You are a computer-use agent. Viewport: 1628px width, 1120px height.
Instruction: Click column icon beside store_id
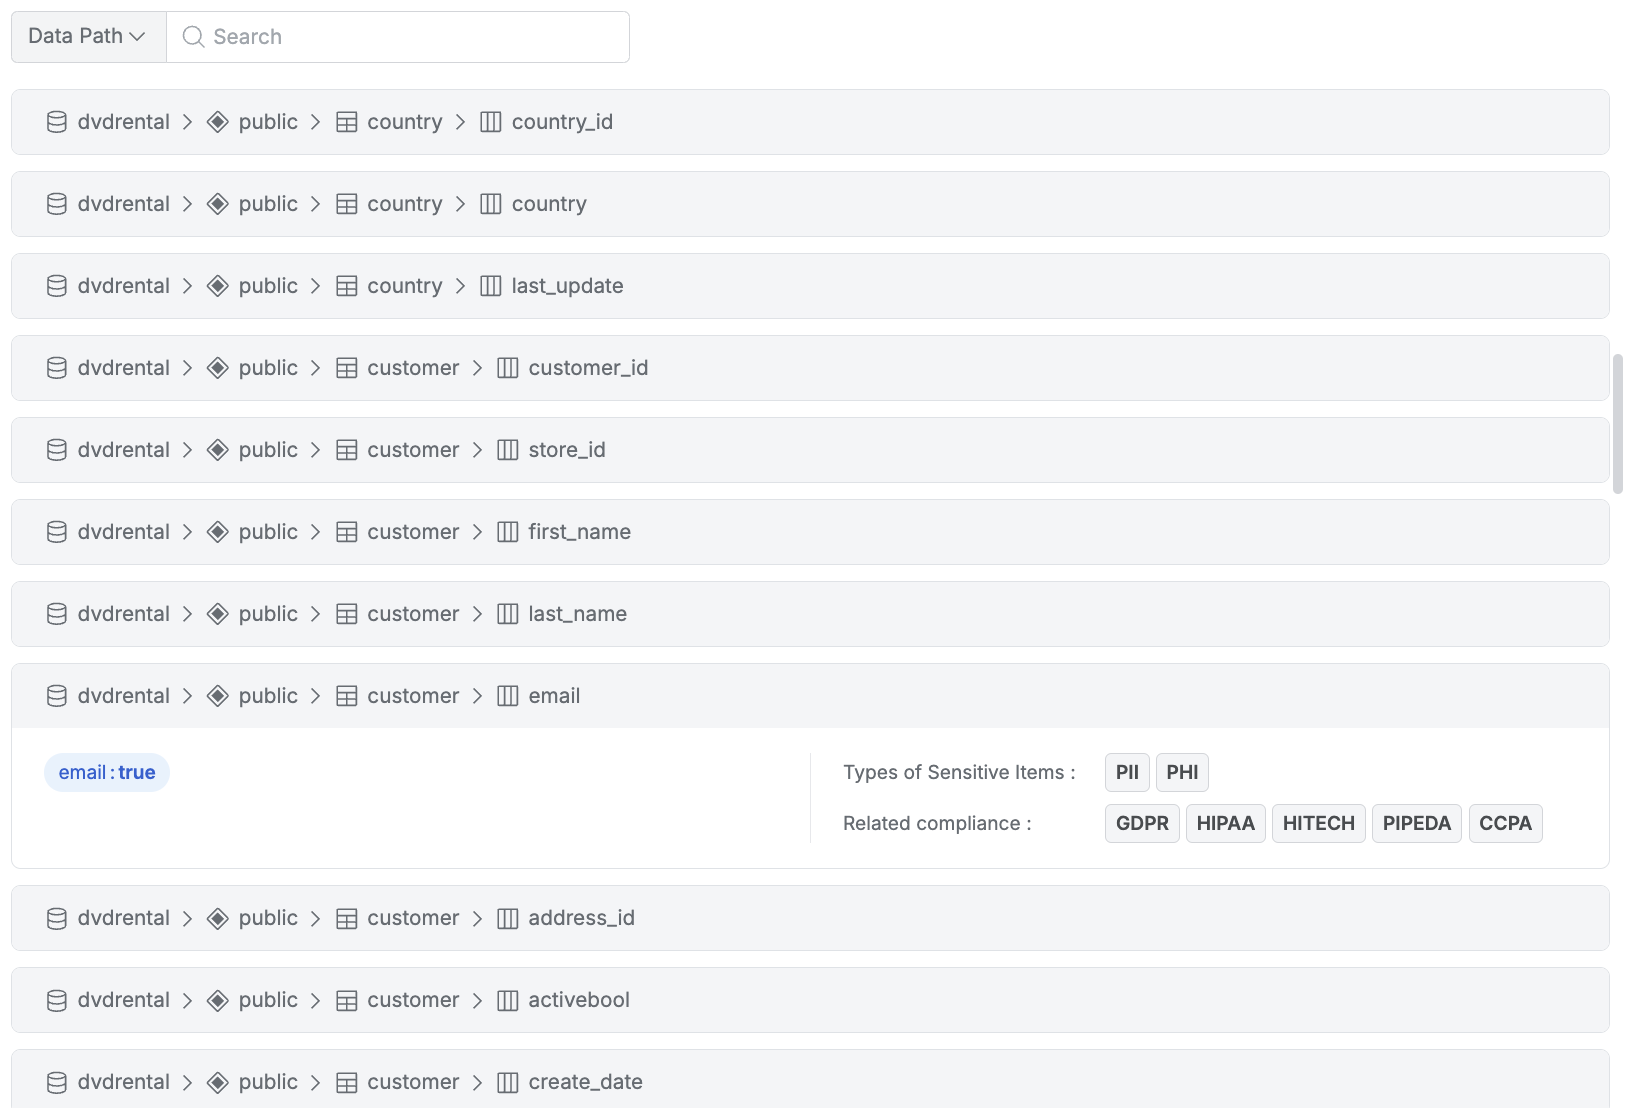point(508,450)
